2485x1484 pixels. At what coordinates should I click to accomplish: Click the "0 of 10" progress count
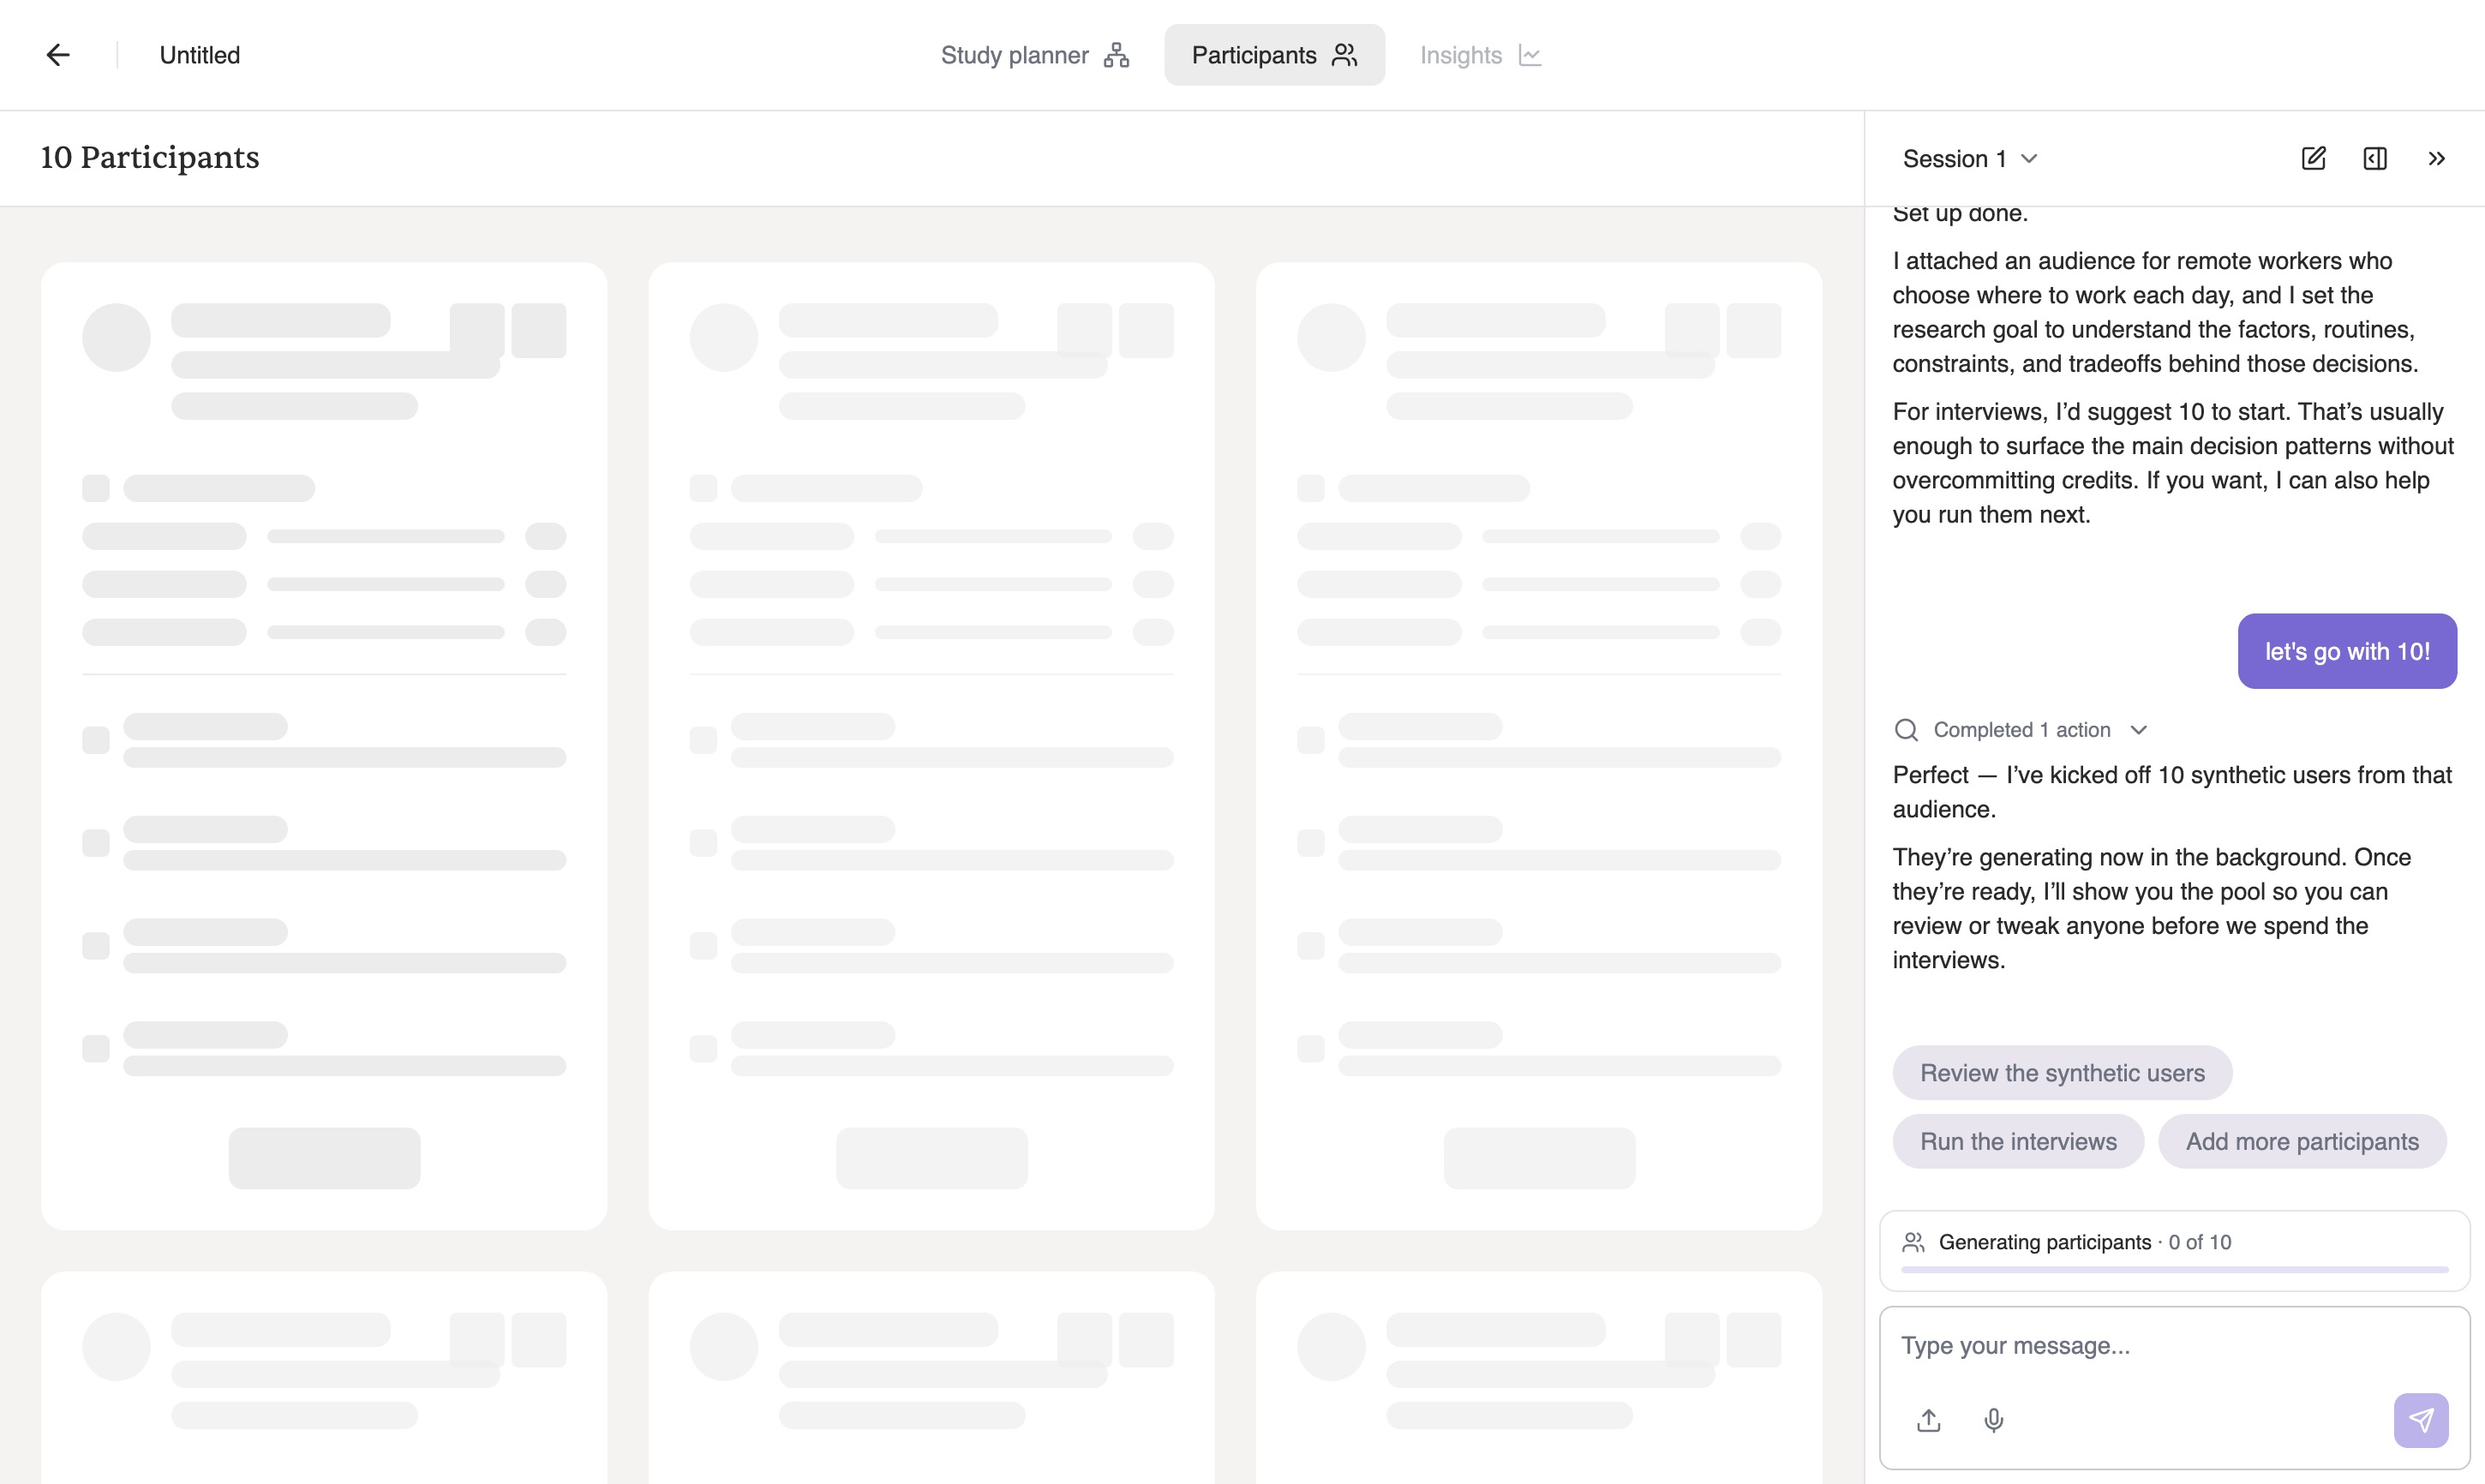point(2200,1242)
